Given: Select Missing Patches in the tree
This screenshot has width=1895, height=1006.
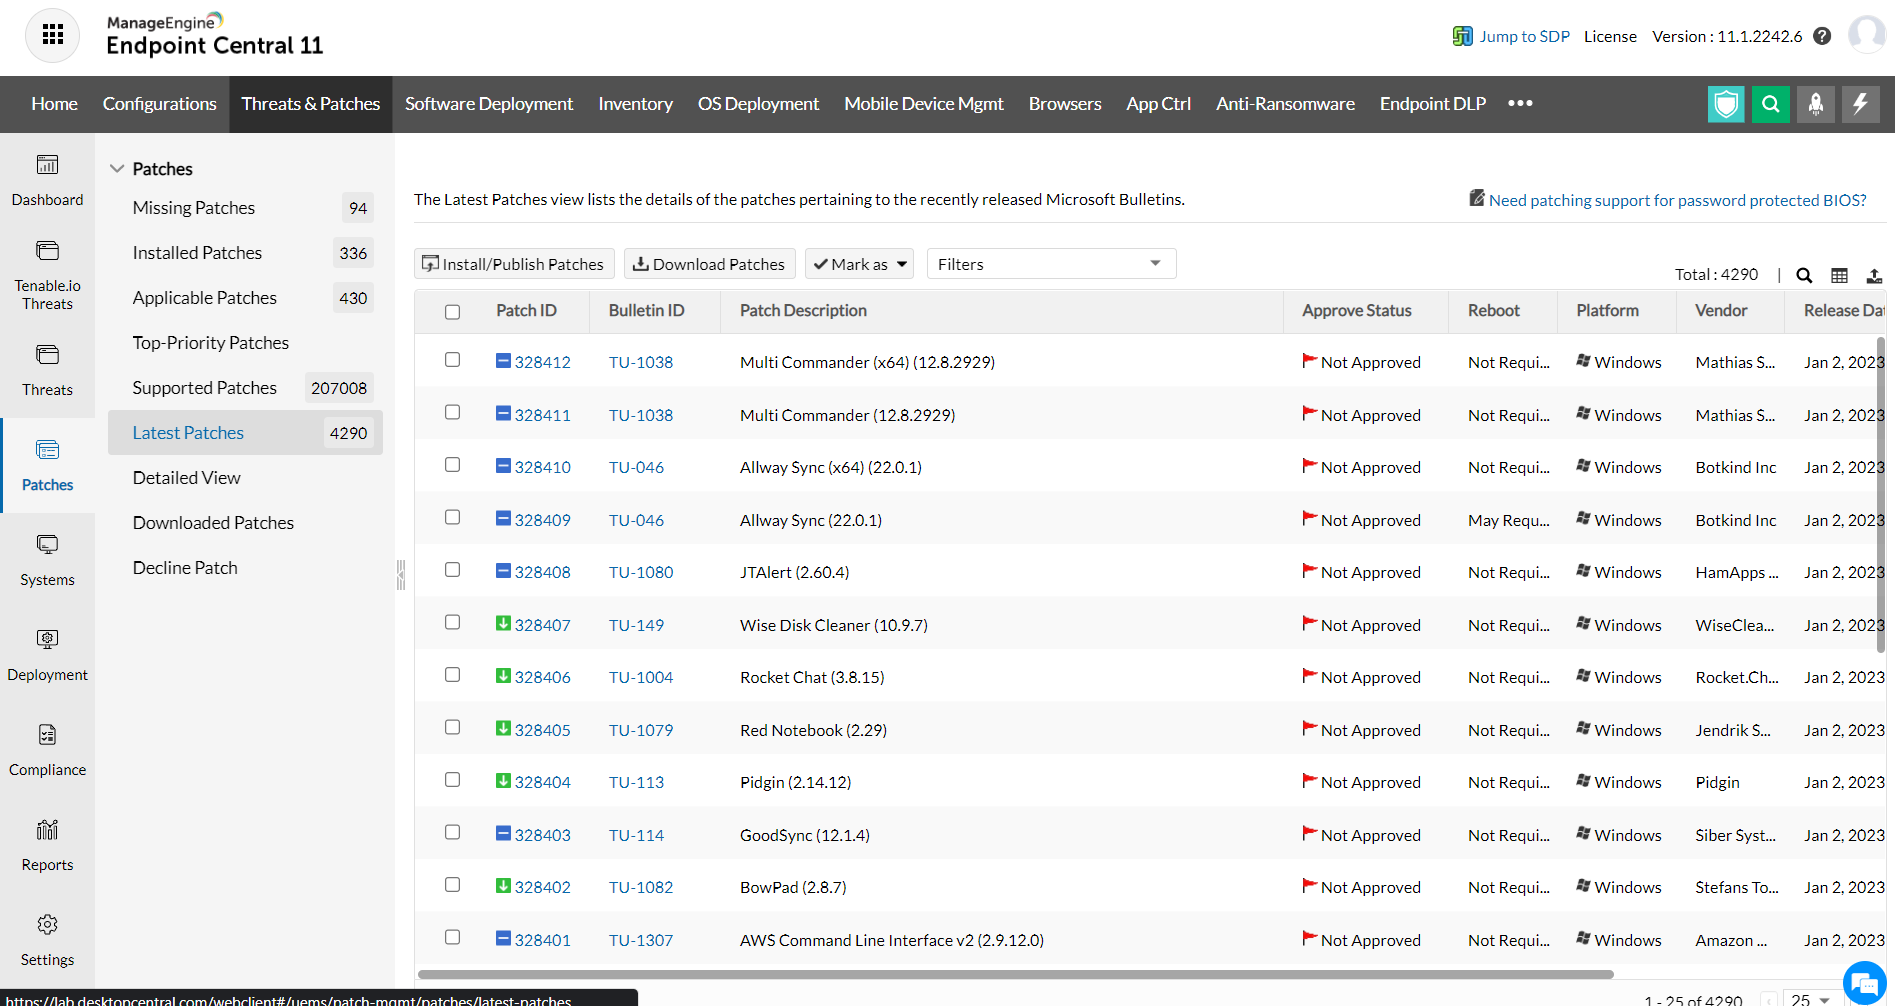Looking at the screenshot, I should 193,208.
